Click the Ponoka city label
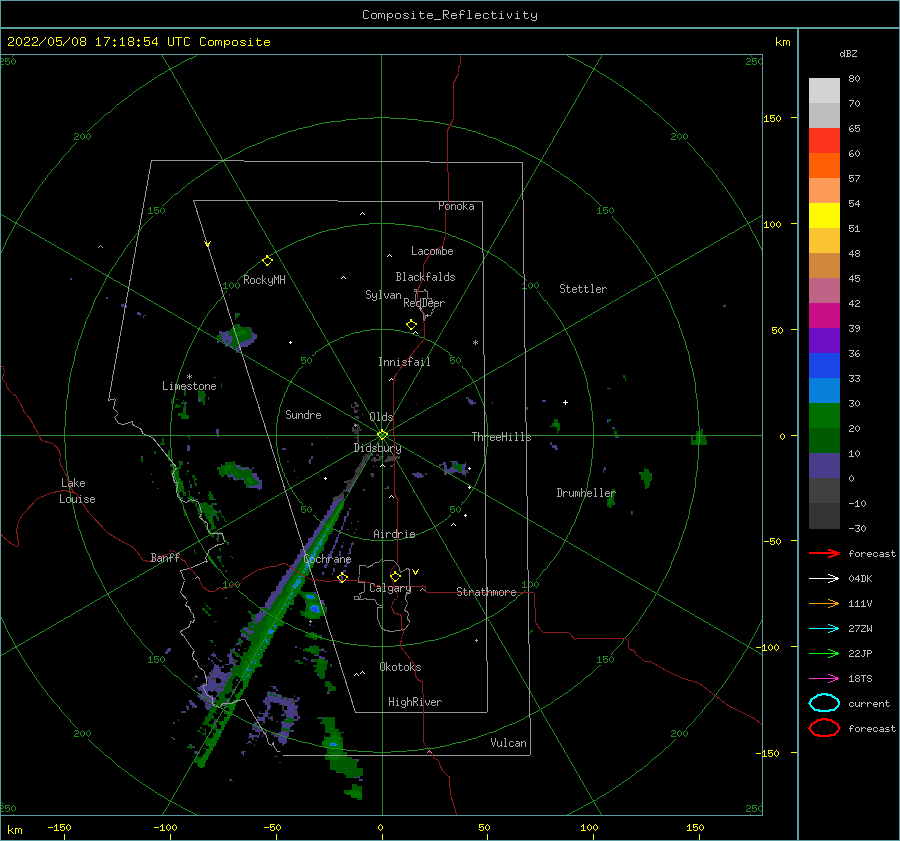This screenshot has height=841, width=900. click(456, 206)
